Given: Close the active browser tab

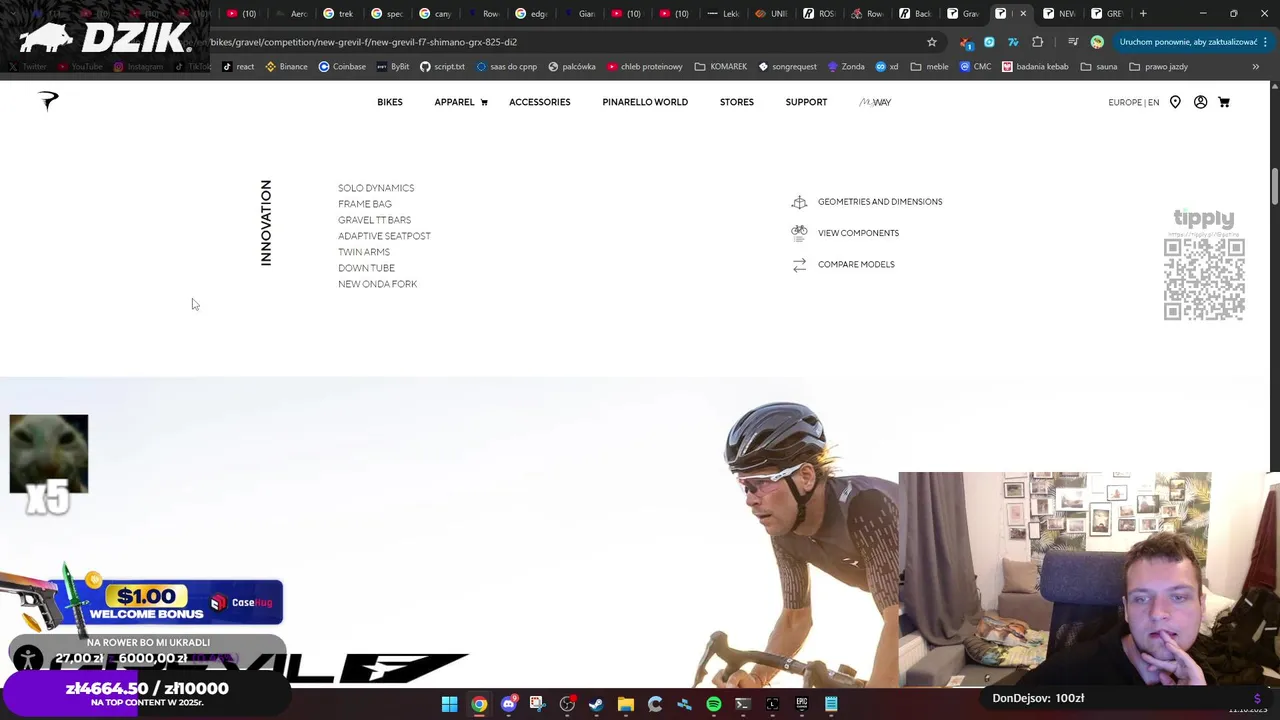Looking at the screenshot, I should [1023, 13].
